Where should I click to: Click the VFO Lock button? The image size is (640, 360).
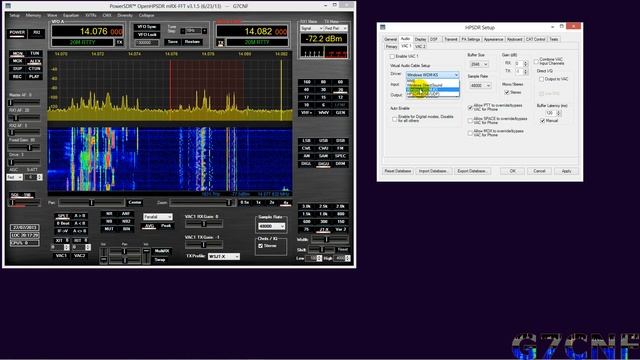click(147, 34)
